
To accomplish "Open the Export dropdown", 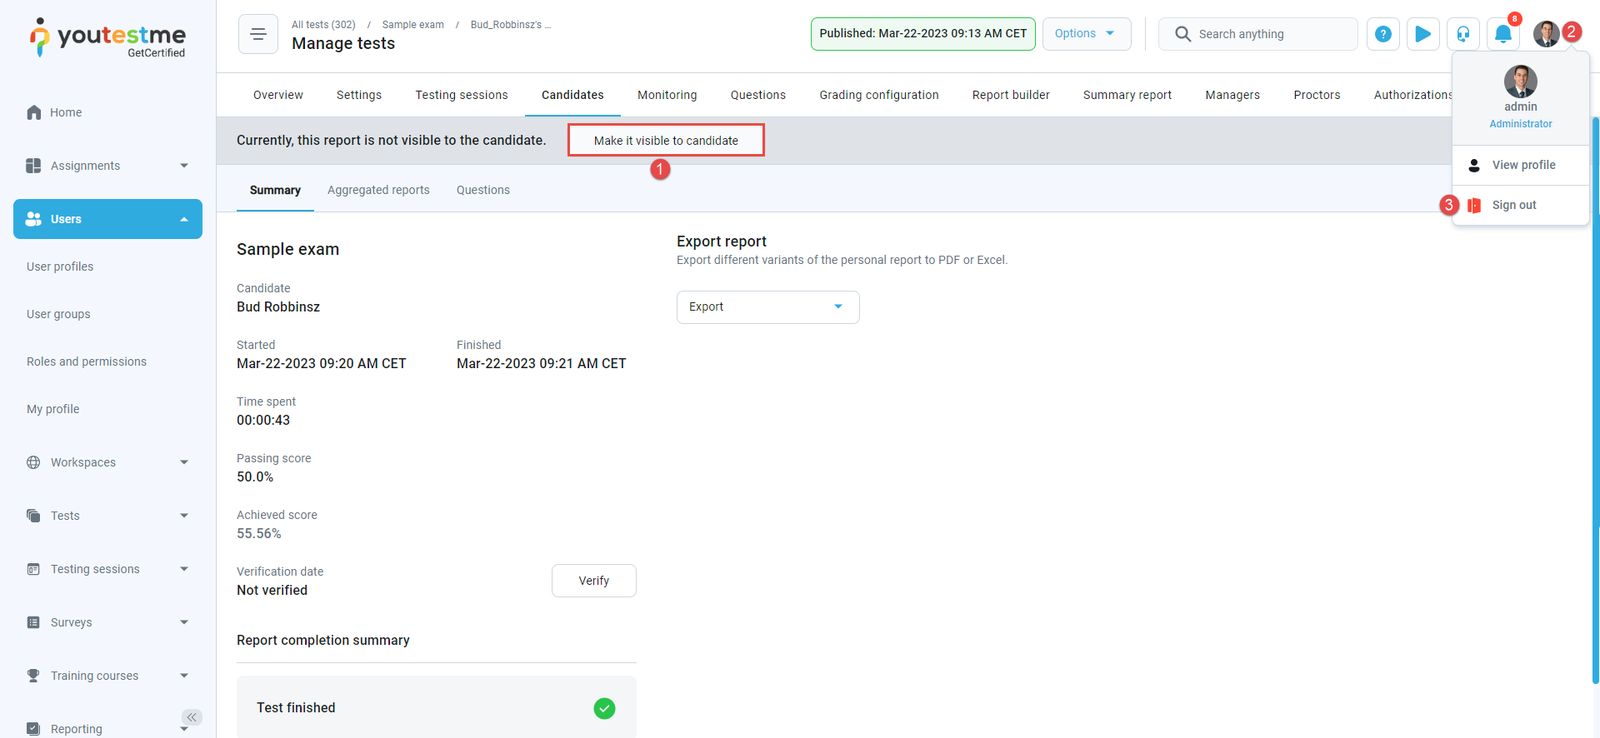I will coord(767,307).
